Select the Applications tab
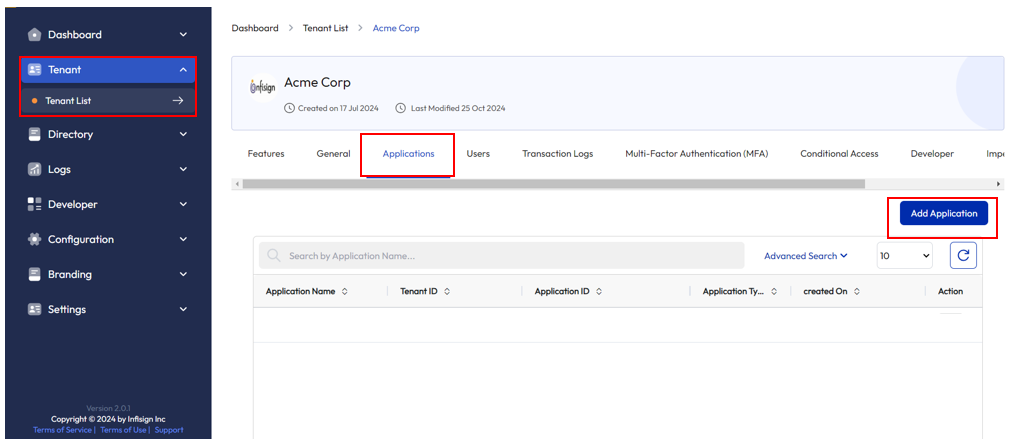Image resolution: width=1023 pixels, height=442 pixels. [x=408, y=154]
